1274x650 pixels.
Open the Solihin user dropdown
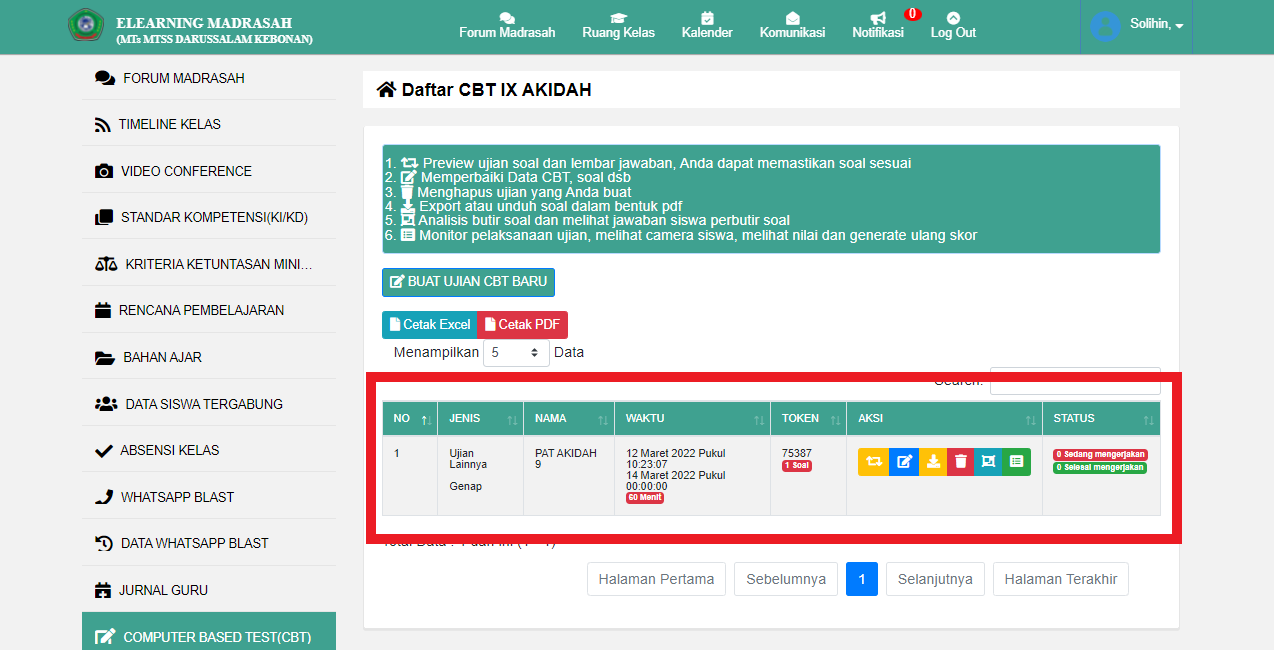click(x=1137, y=25)
